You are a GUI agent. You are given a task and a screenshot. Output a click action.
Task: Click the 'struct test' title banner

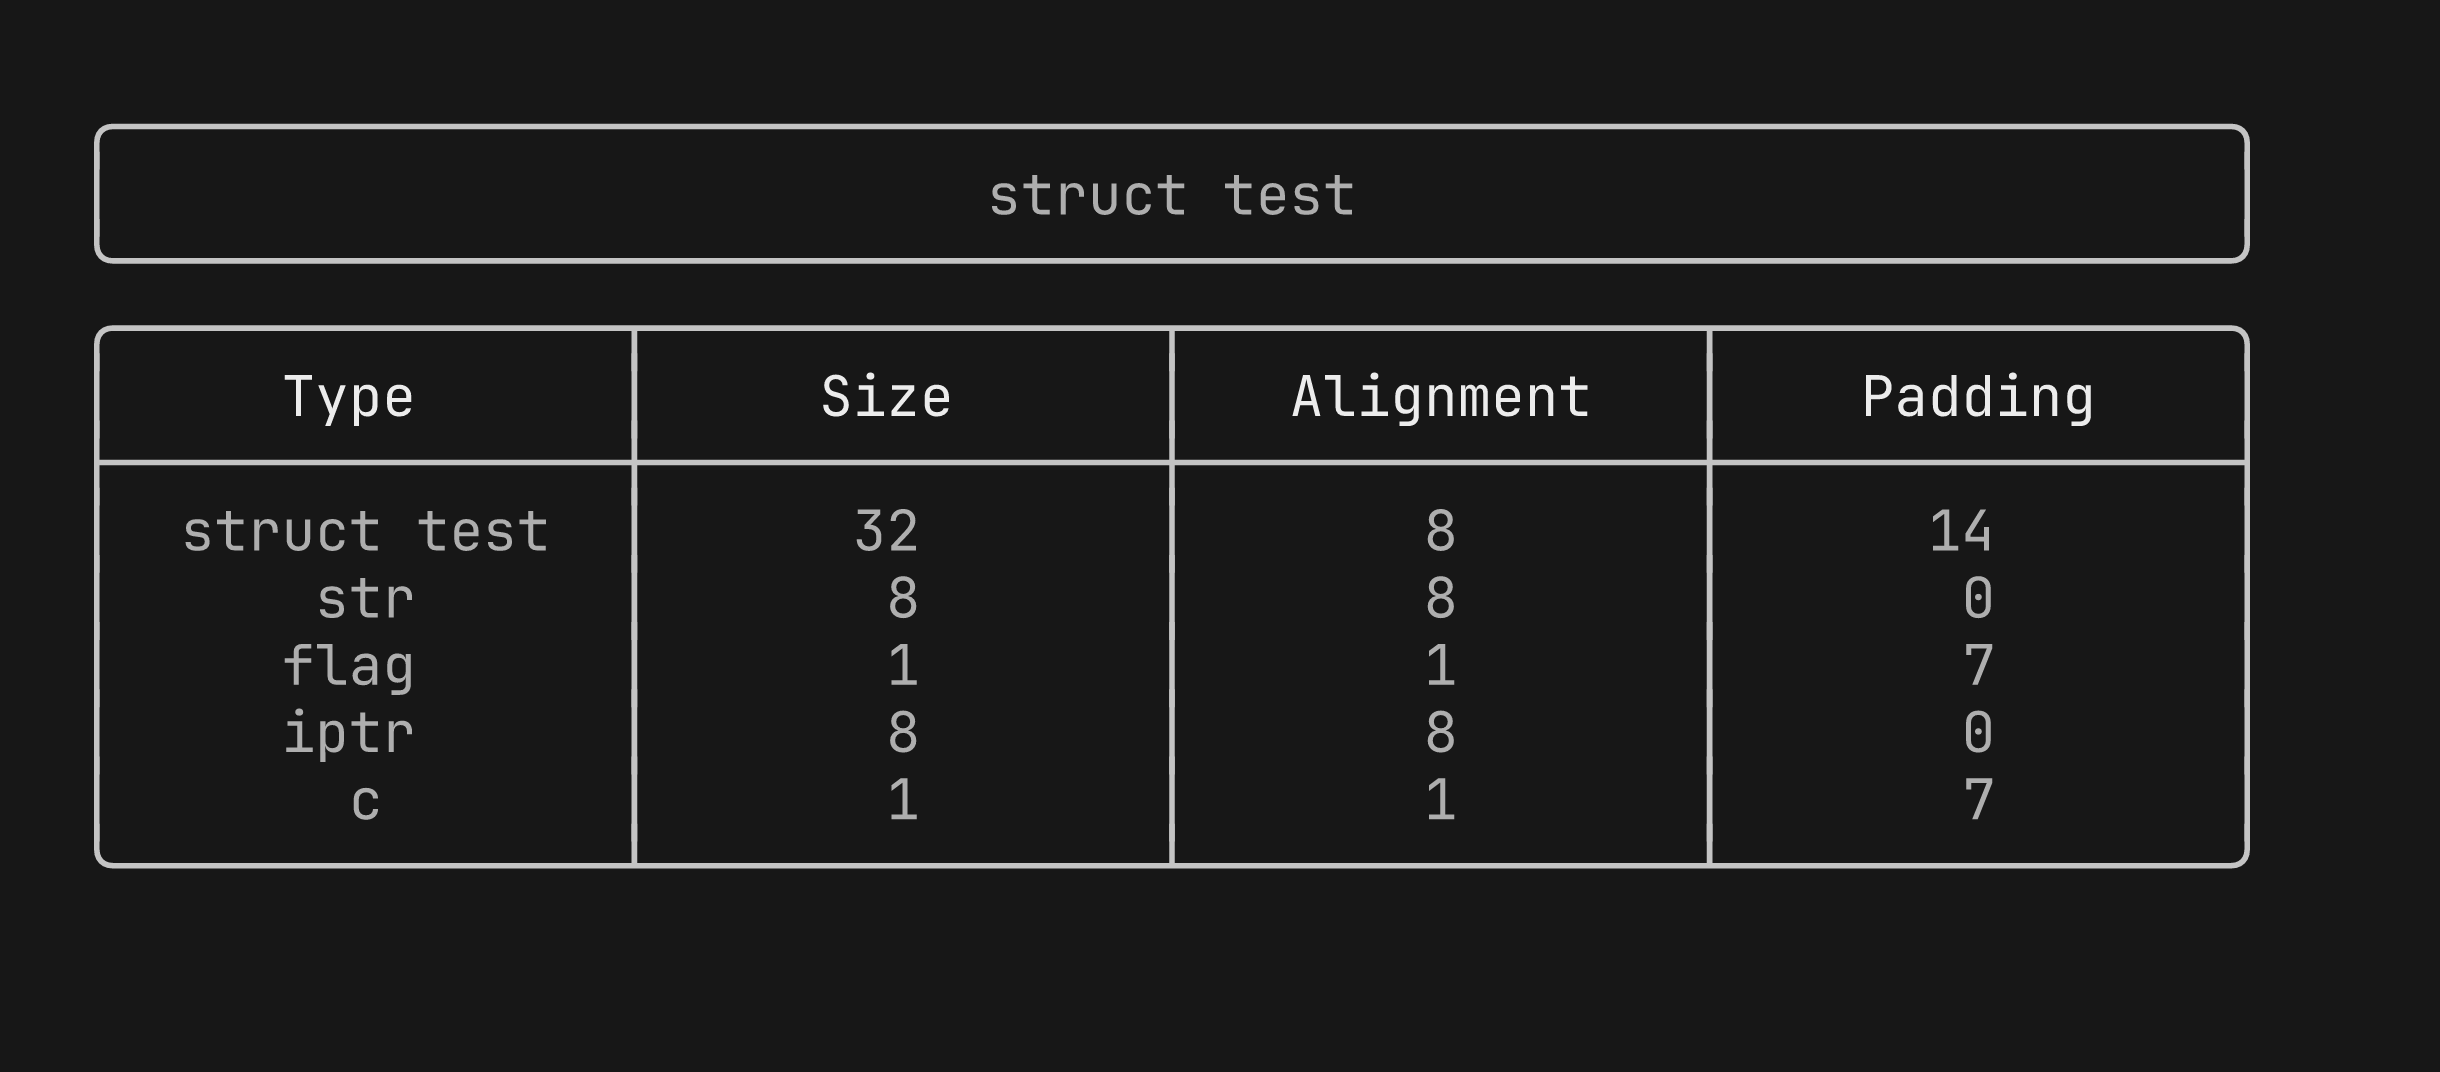click(x=1171, y=195)
